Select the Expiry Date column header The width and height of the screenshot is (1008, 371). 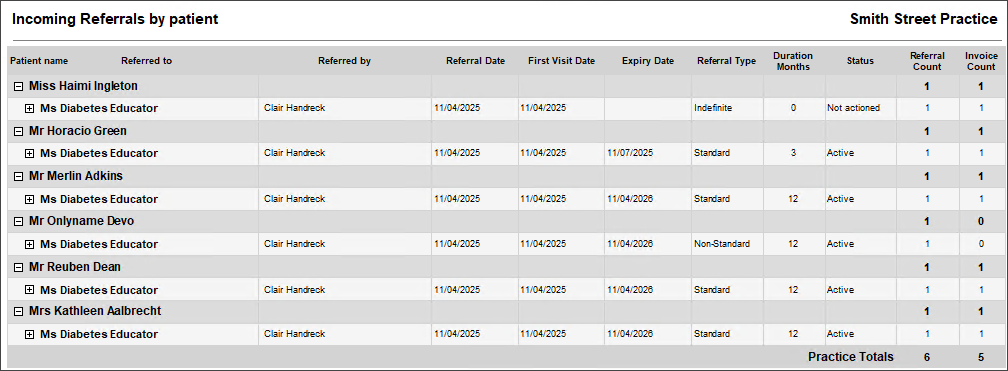click(x=648, y=61)
